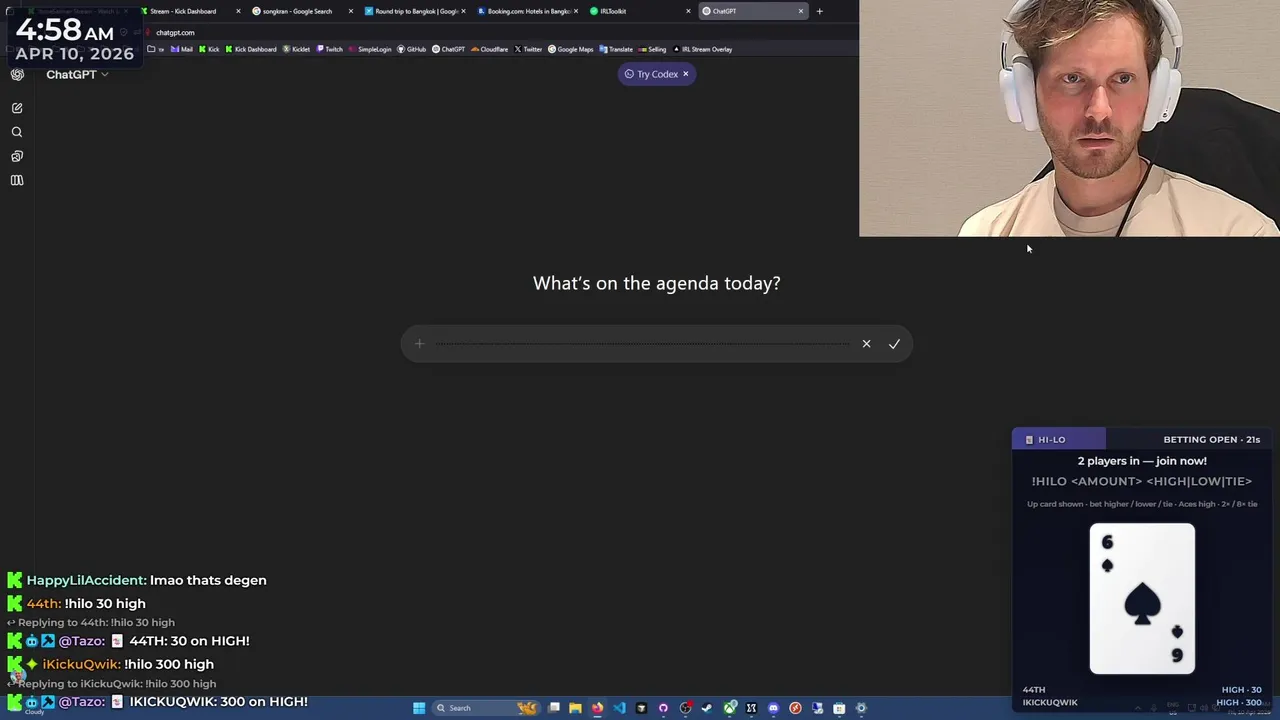Open OBS Studio from the taskbar
The image size is (1280, 720).
(685, 708)
